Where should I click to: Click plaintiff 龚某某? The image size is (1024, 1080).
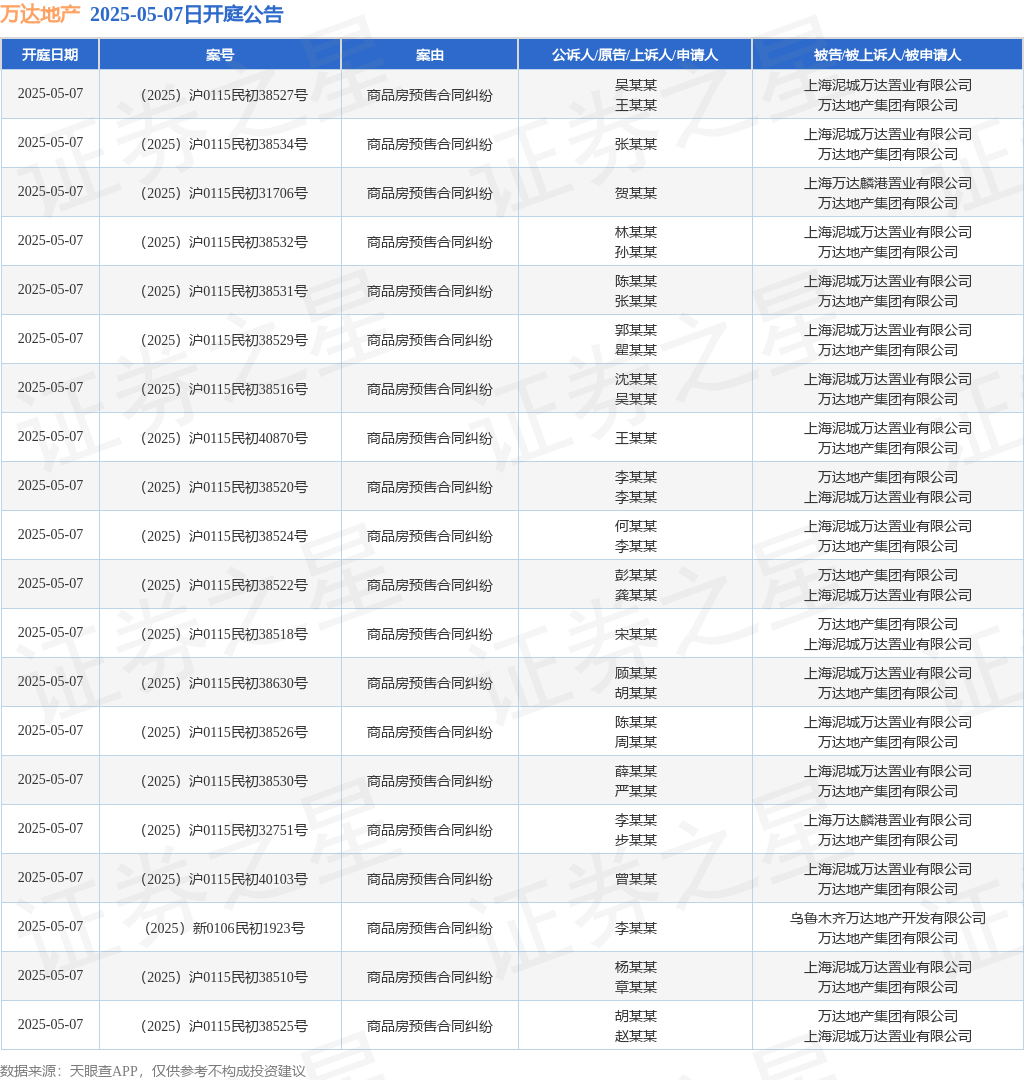point(636,594)
